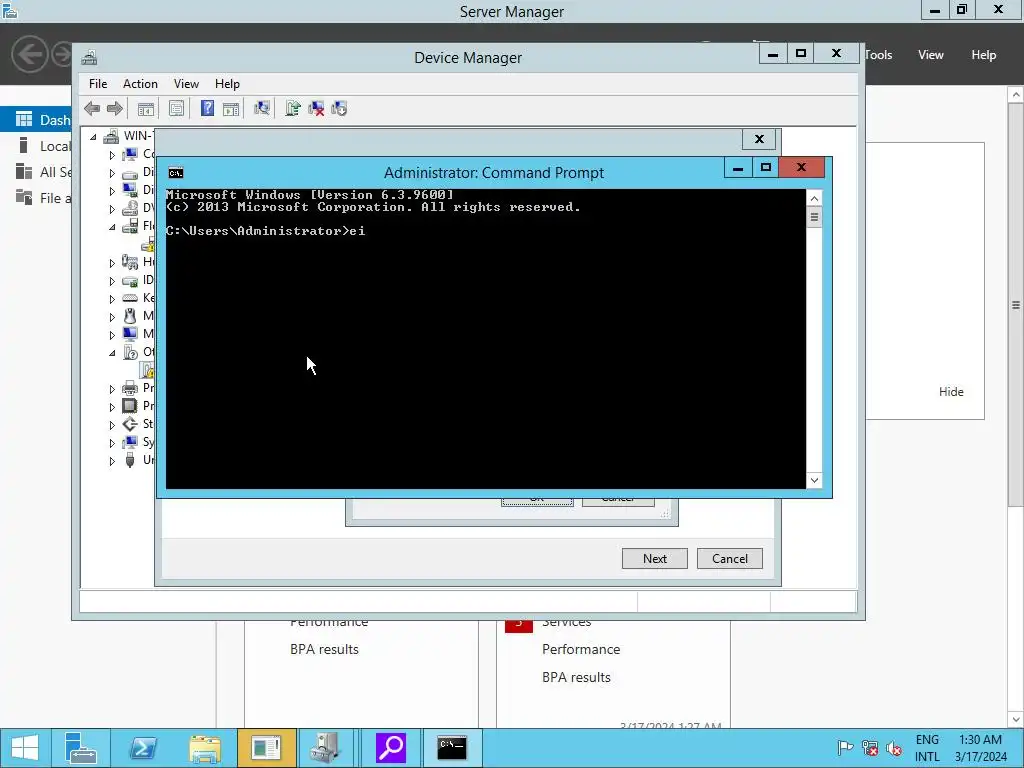
Task: Click the Action Center flag tray icon
Action: [x=845, y=748]
